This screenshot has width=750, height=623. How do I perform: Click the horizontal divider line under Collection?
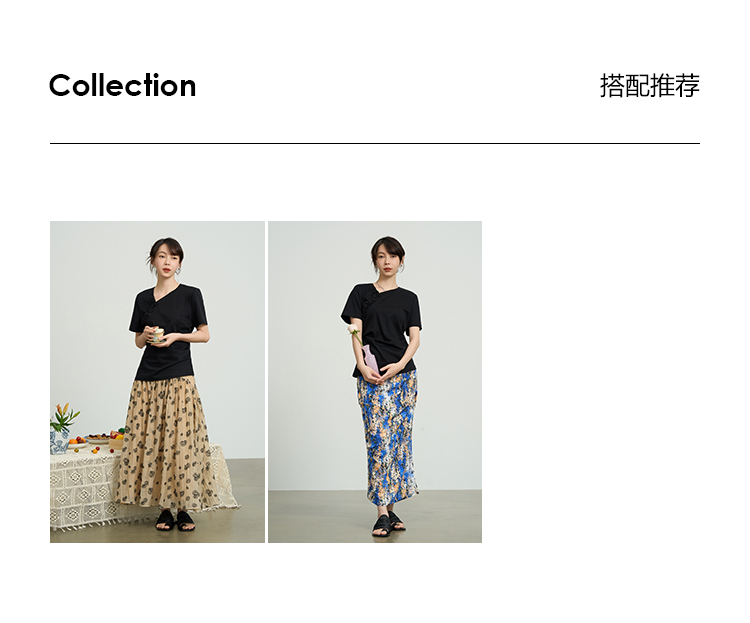tap(375, 143)
